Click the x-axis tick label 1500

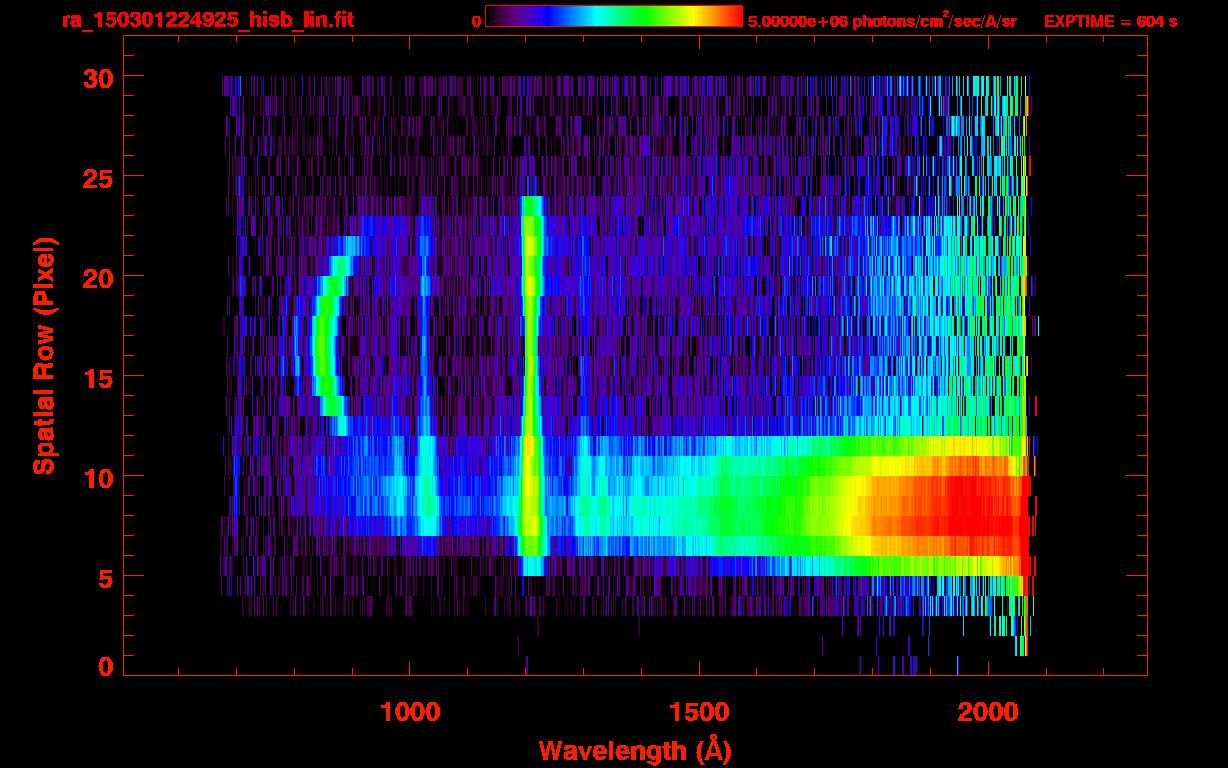click(x=699, y=711)
